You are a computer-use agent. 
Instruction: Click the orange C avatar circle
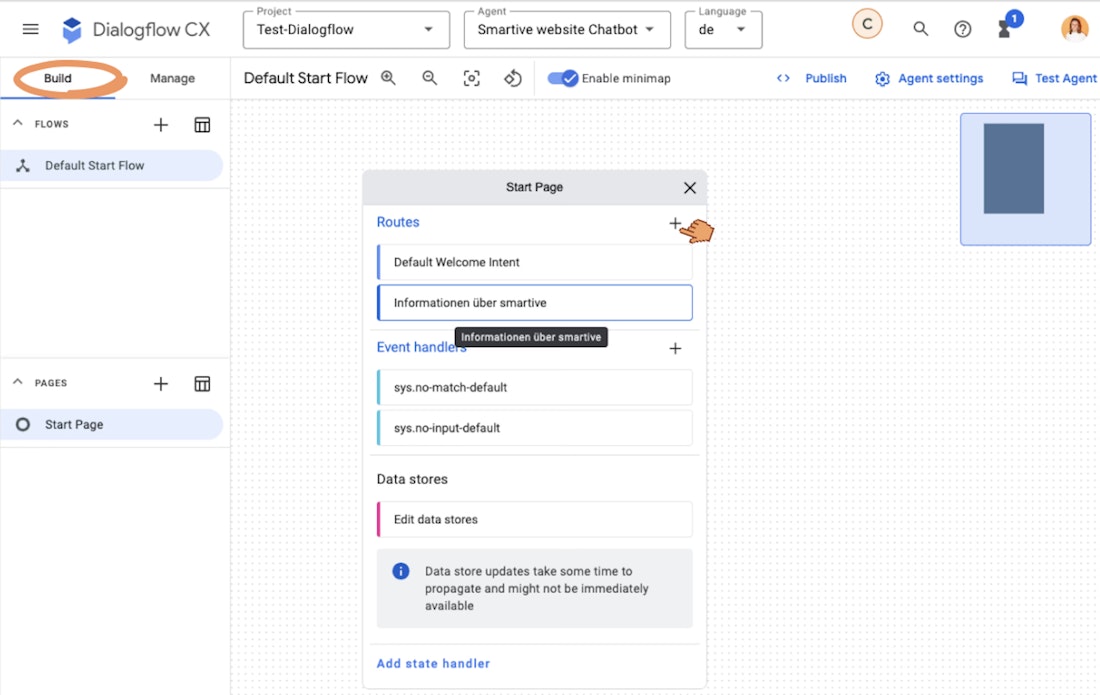point(867,25)
